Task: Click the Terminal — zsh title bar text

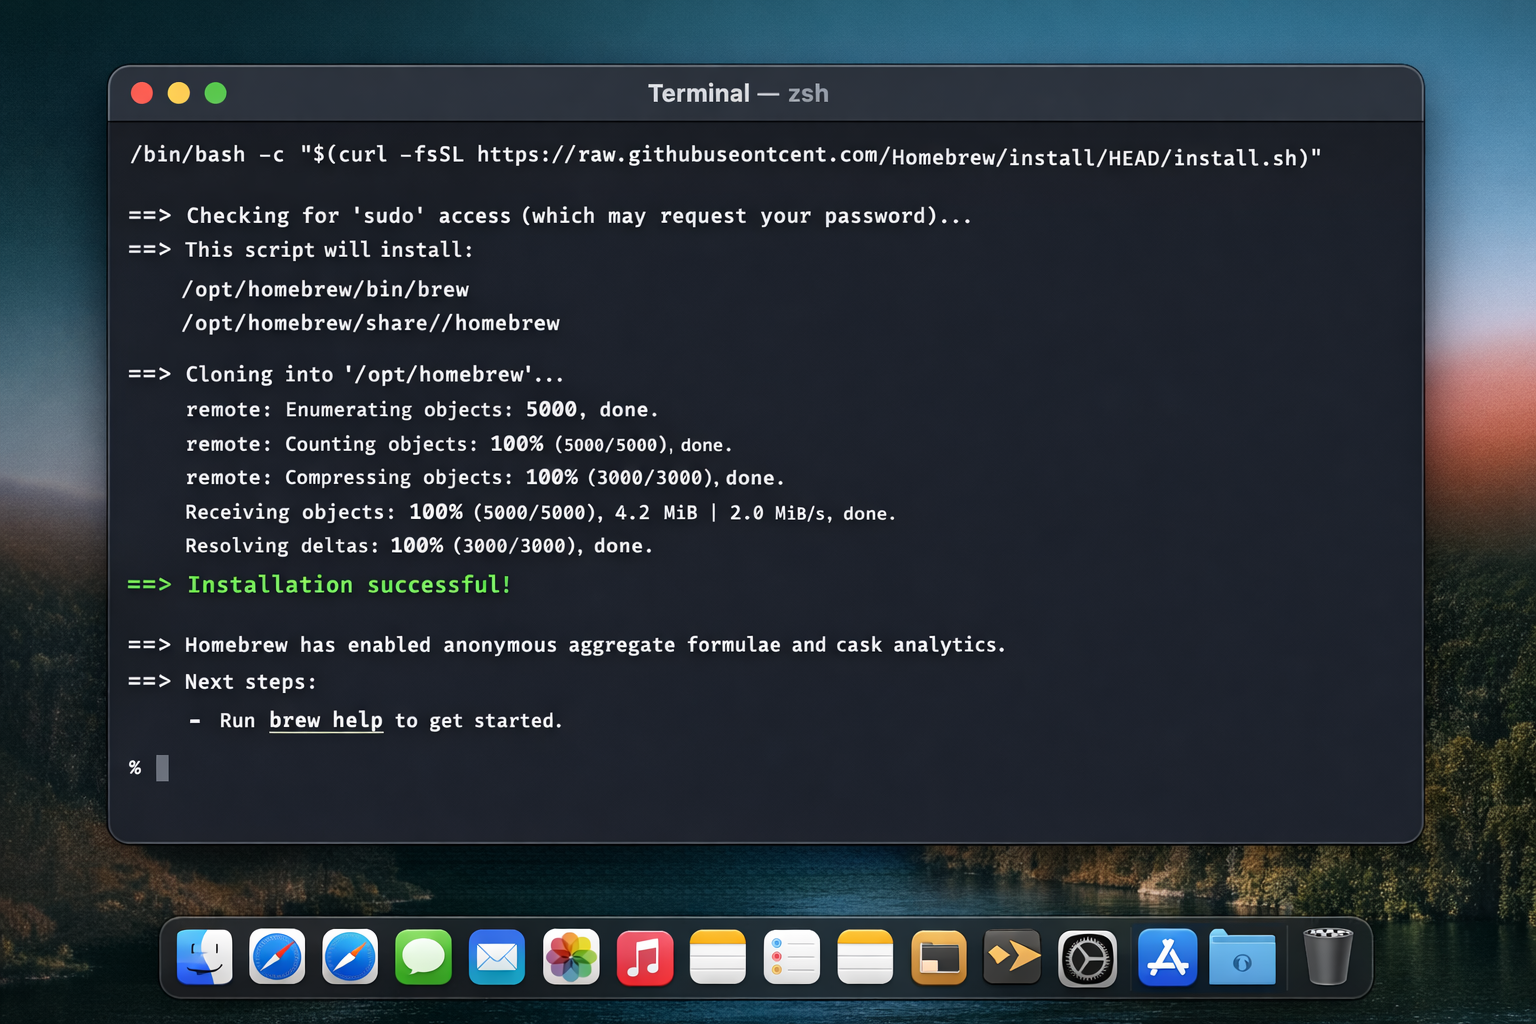Action: (738, 93)
